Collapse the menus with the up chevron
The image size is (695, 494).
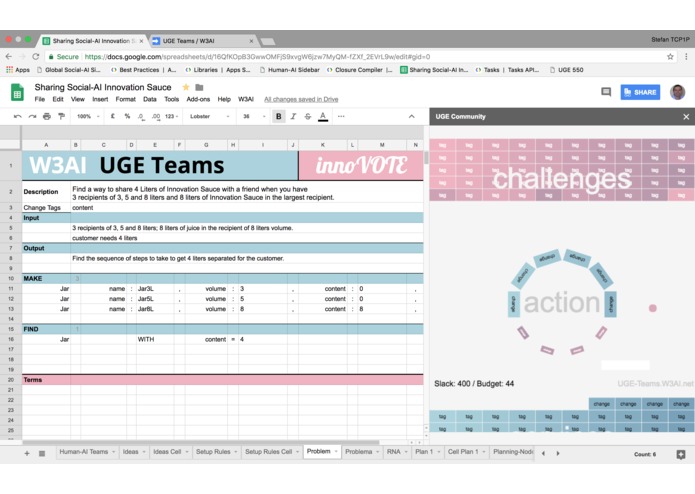coord(411,117)
